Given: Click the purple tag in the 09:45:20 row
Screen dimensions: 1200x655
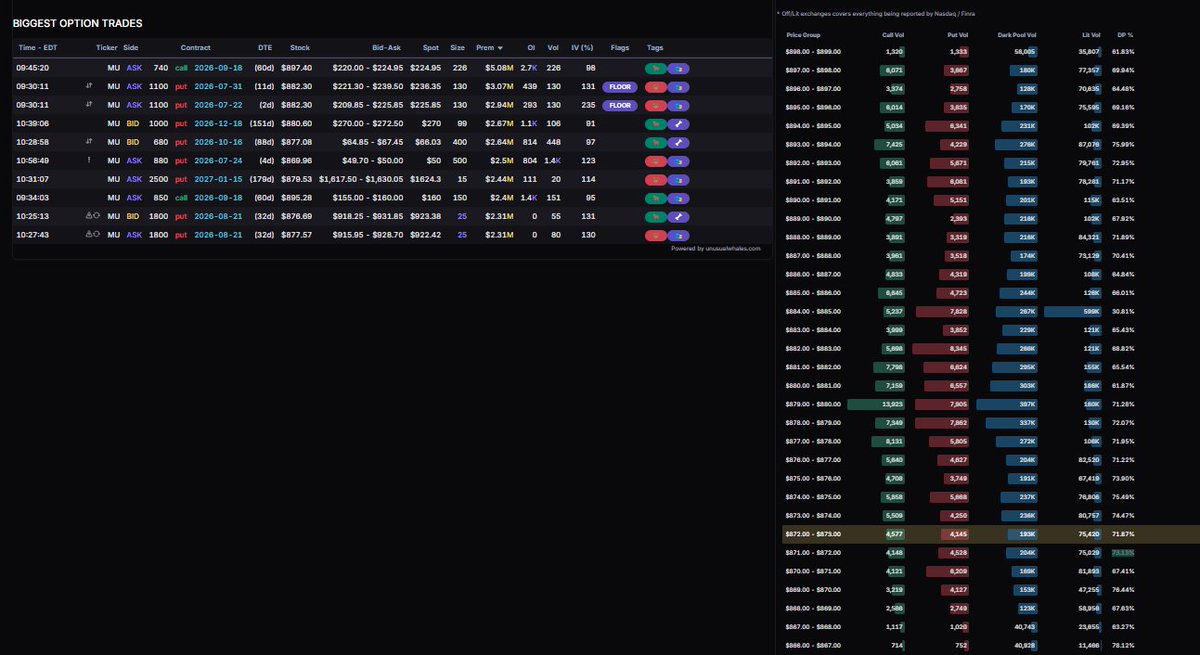Looking at the screenshot, I should 678,68.
